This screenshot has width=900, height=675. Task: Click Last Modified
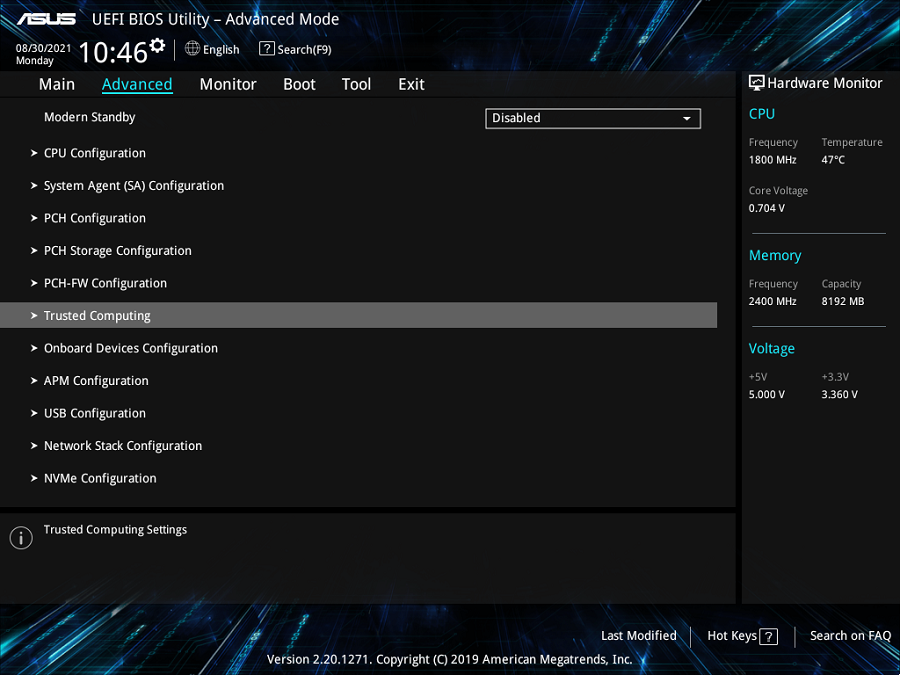click(638, 636)
